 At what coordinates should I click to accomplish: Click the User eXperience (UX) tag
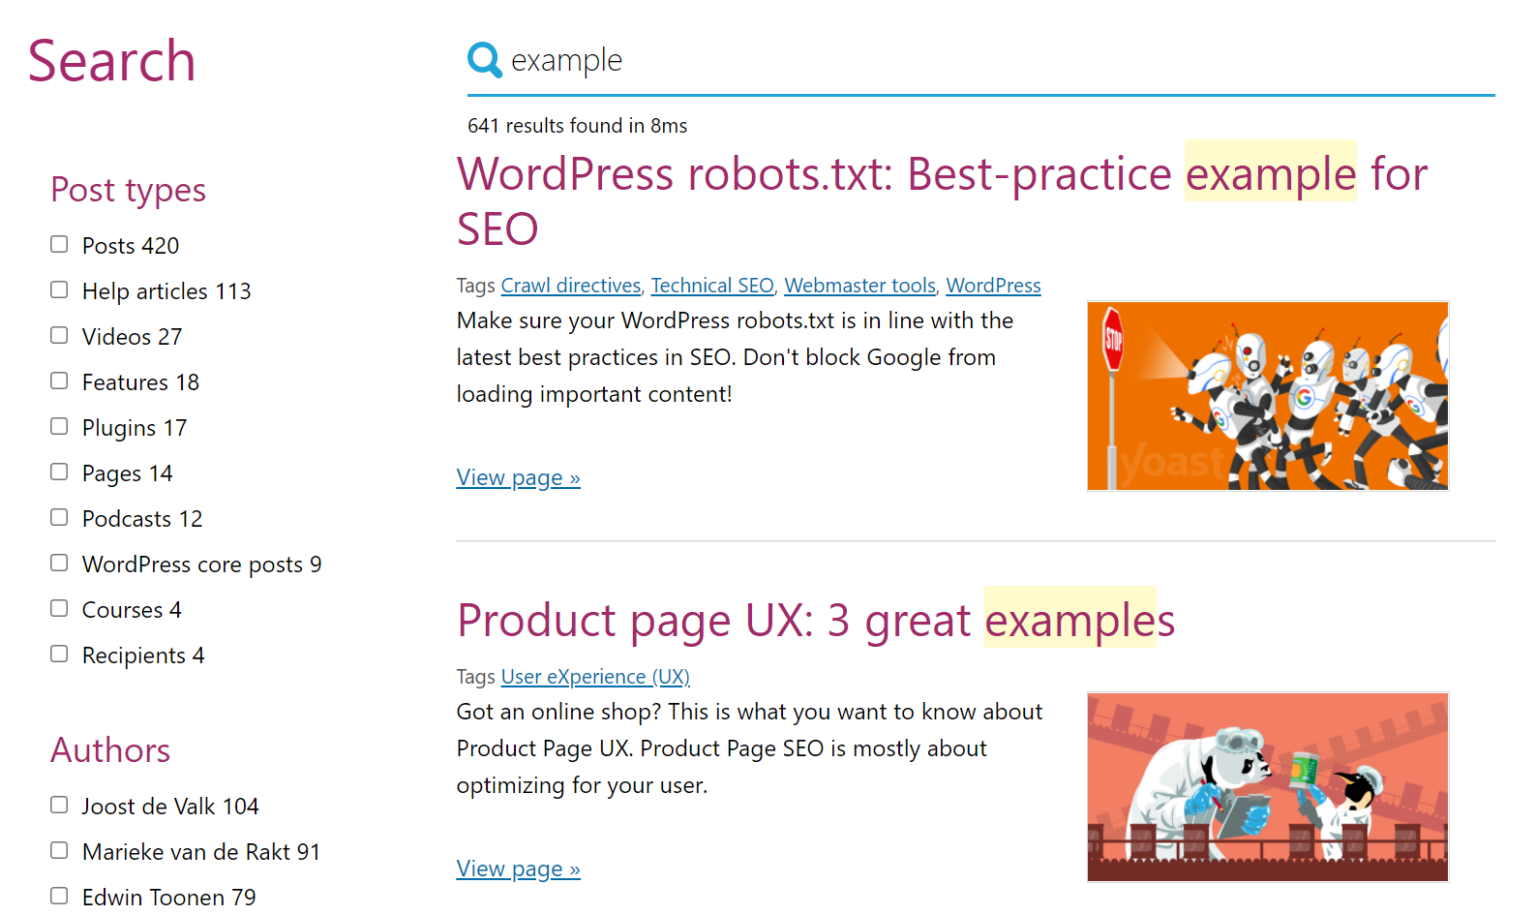point(595,676)
